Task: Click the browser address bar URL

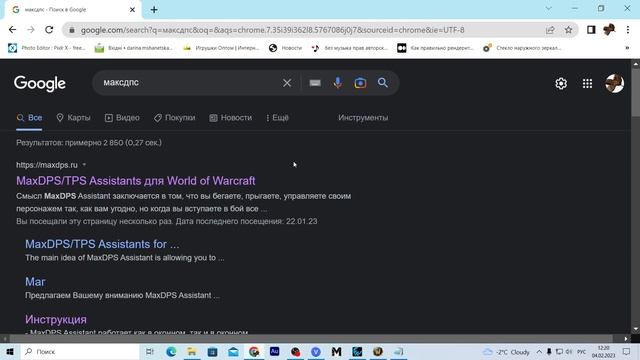Action: coord(272,30)
